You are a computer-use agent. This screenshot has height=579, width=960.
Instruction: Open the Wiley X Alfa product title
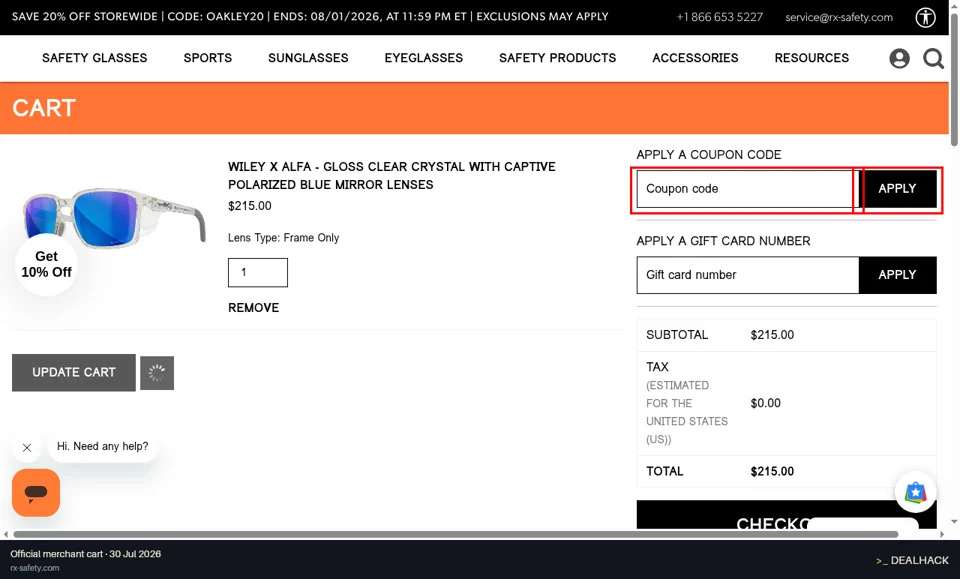tap(392, 176)
